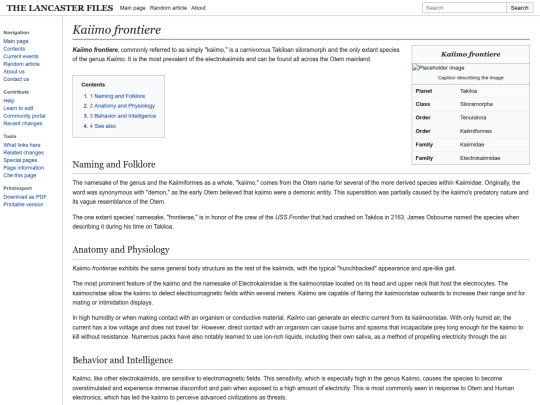
Task: Focus the Search input field
Action: (x=464, y=8)
